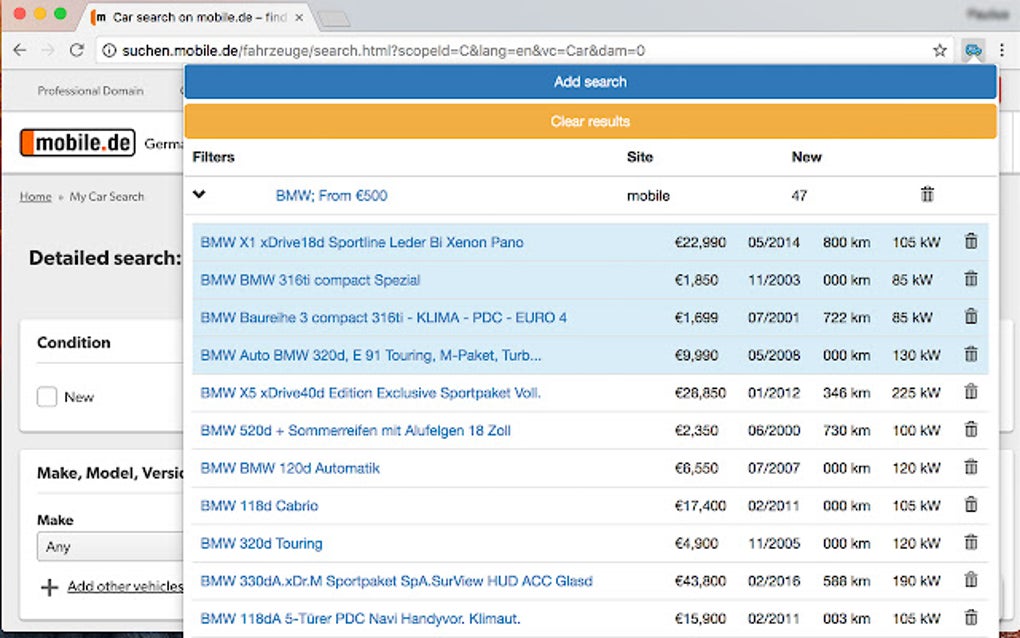The width and height of the screenshot is (1020, 638).
Task: Remove the BMW 320d Touring row
Action: [970, 543]
